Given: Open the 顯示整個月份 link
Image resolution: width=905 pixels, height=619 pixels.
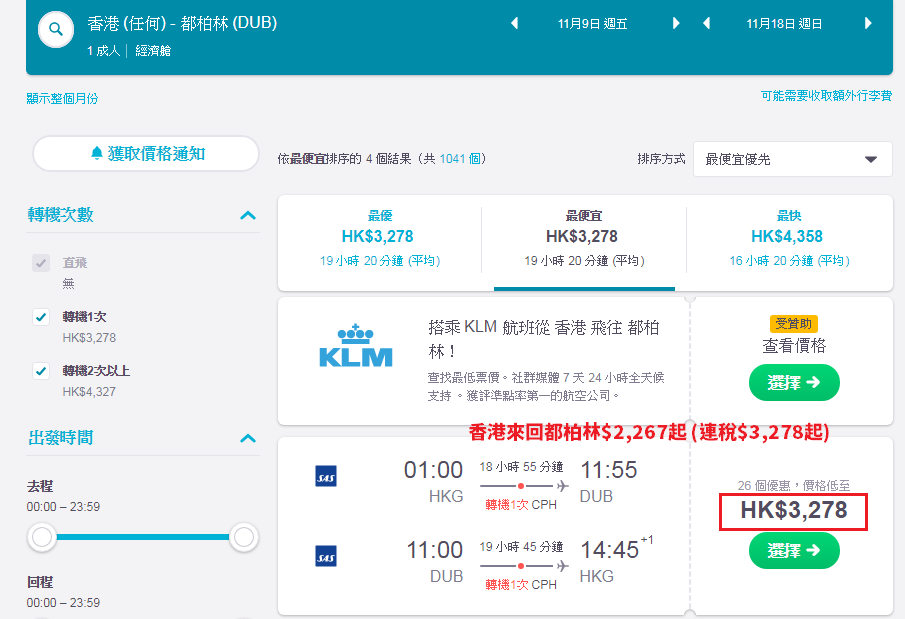Looking at the screenshot, I should pos(62,99).
